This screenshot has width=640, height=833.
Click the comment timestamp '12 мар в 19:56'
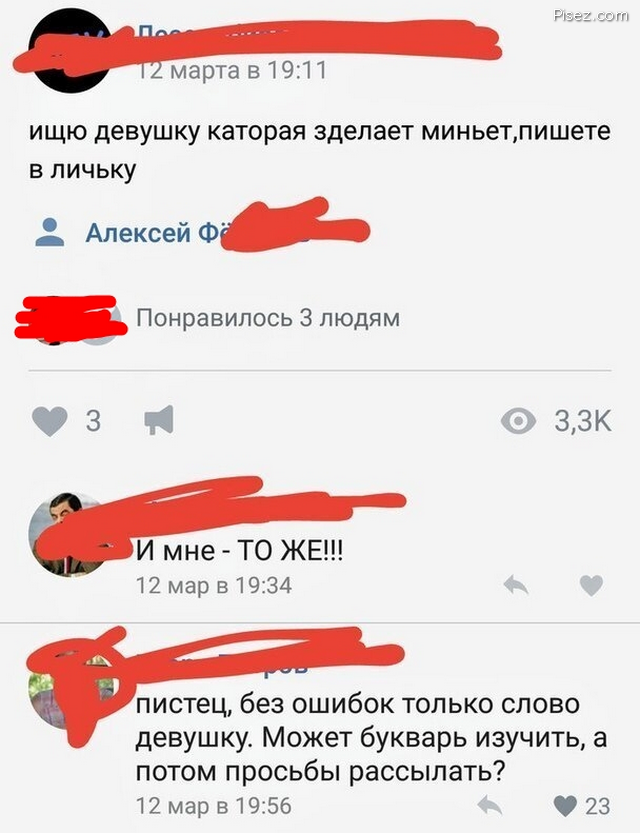pyautogui.click(x=214, y=805)
